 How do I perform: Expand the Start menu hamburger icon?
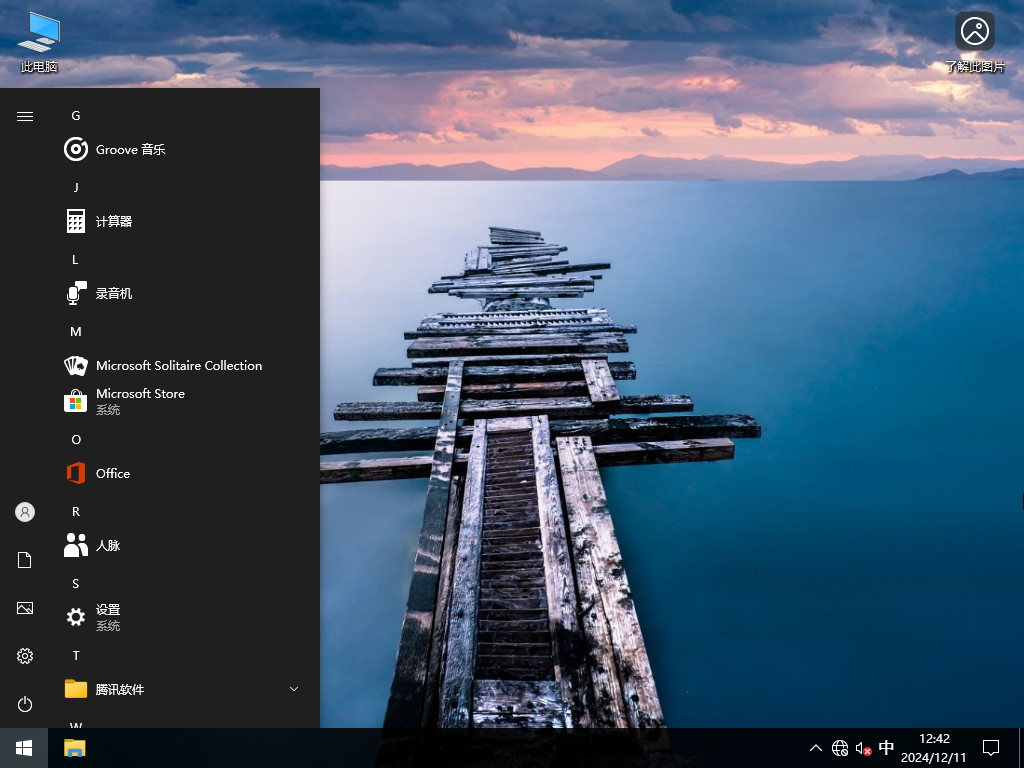click(24, 115)
